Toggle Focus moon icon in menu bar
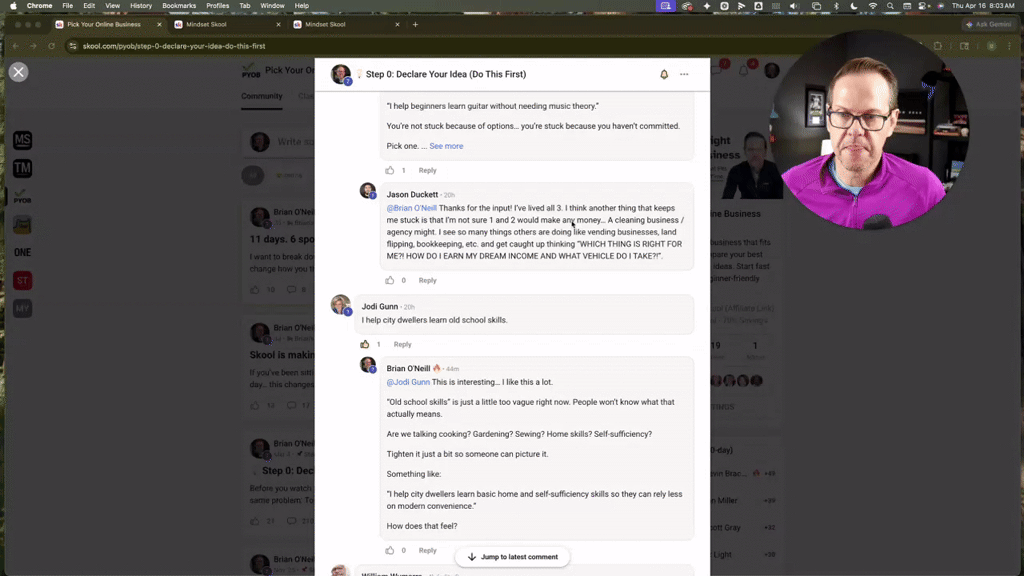The width and height of the screenshot is (1024, 576). click(854, 6)
